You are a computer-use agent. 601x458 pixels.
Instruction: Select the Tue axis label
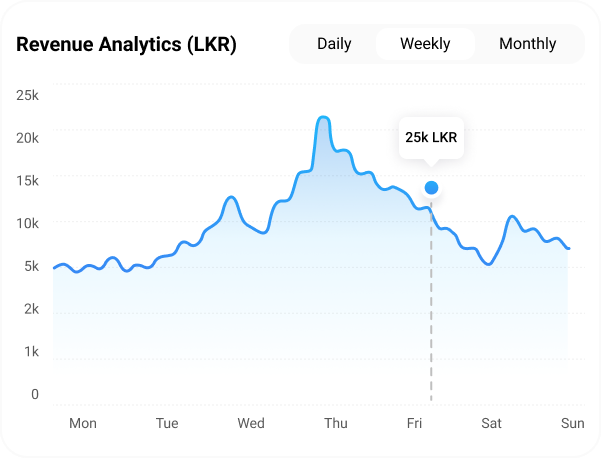[x=167, y=424]
